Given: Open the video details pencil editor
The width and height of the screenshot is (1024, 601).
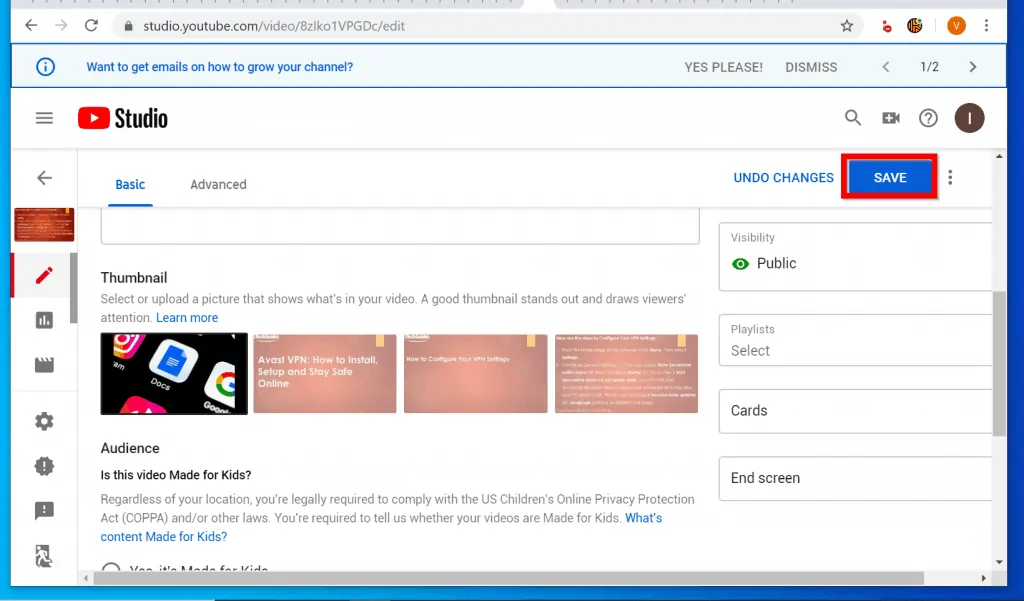Looking at the screenshot, I should [x=44, y=275].
